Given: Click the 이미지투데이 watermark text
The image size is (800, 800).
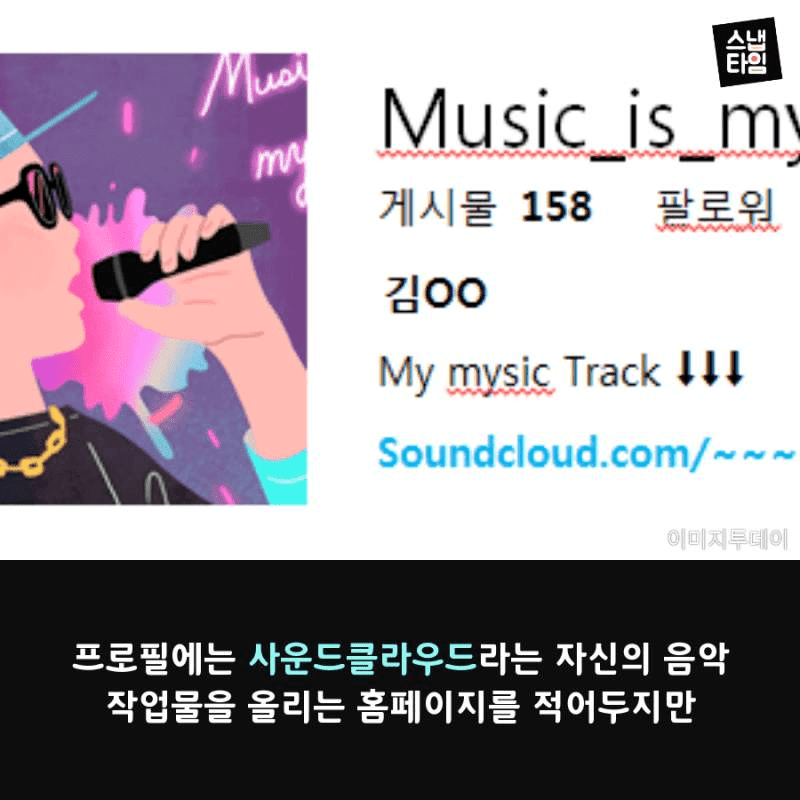Looking at the screenshot, I should [727, 539].
